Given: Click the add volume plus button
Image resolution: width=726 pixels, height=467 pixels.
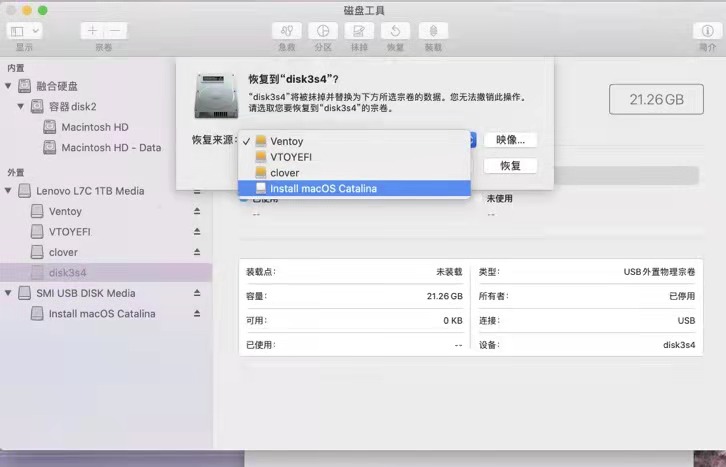Looking at the screenshot, I should (x=92, y=31).
